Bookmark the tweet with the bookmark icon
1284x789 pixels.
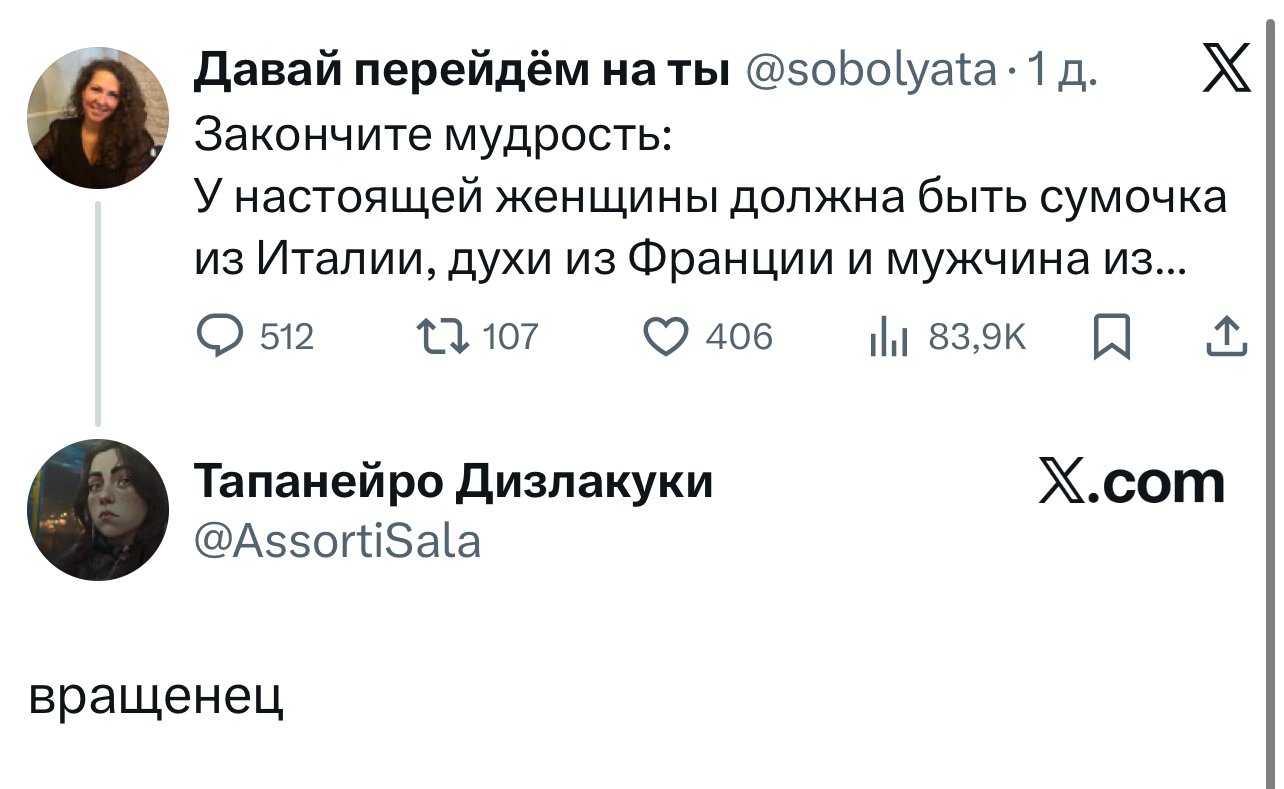pyautogui.click(x=1111, y=338)
